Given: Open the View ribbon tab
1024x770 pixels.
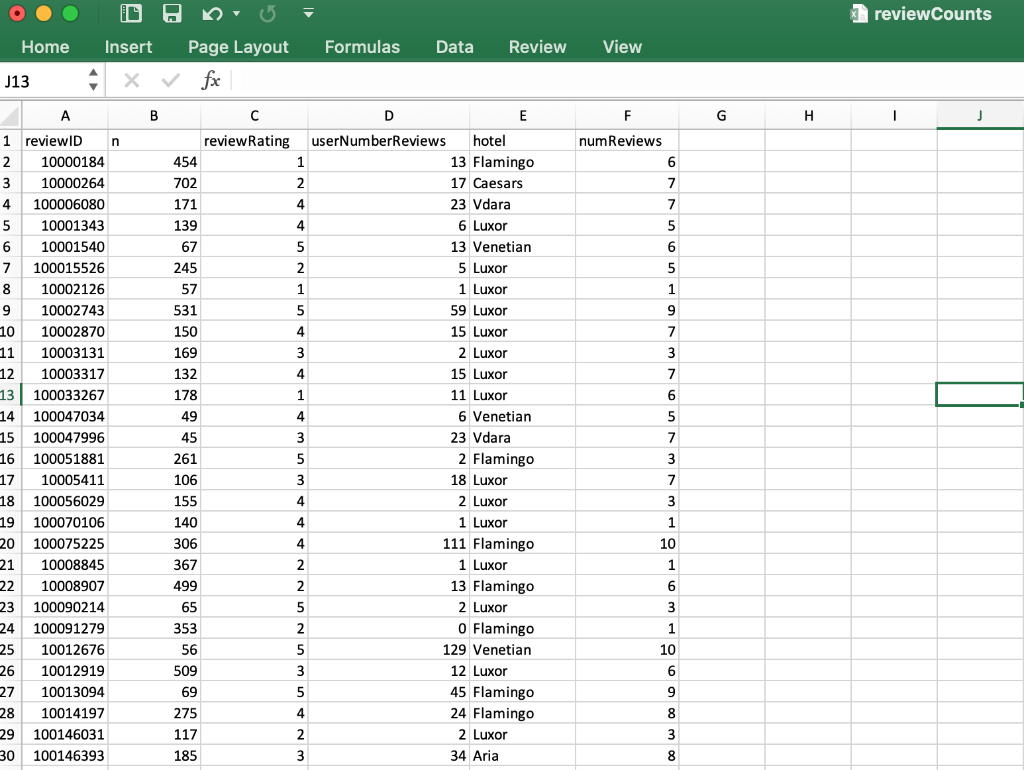Looking at the screenshot, I should point(622,47).
